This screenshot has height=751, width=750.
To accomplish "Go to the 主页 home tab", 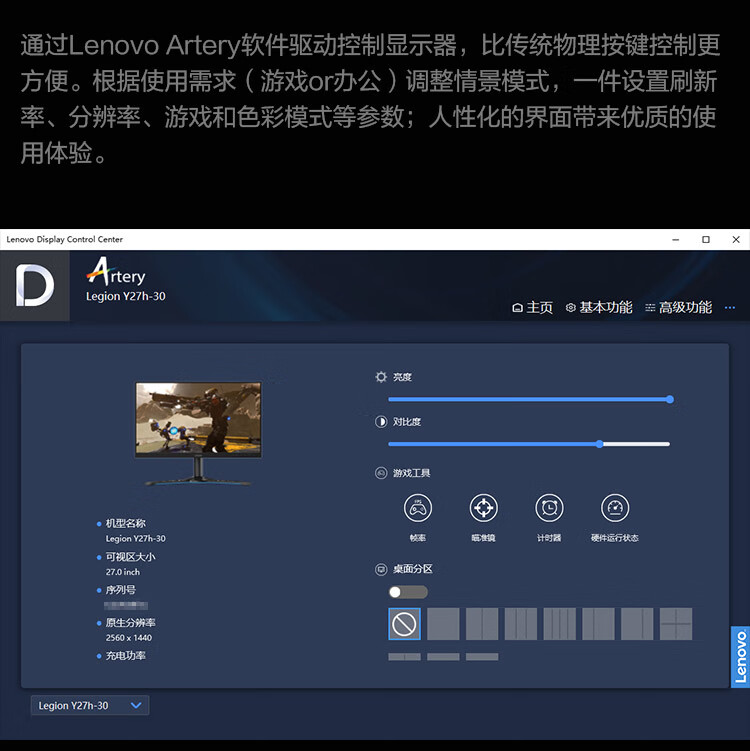I will click(x=532, y=307).
